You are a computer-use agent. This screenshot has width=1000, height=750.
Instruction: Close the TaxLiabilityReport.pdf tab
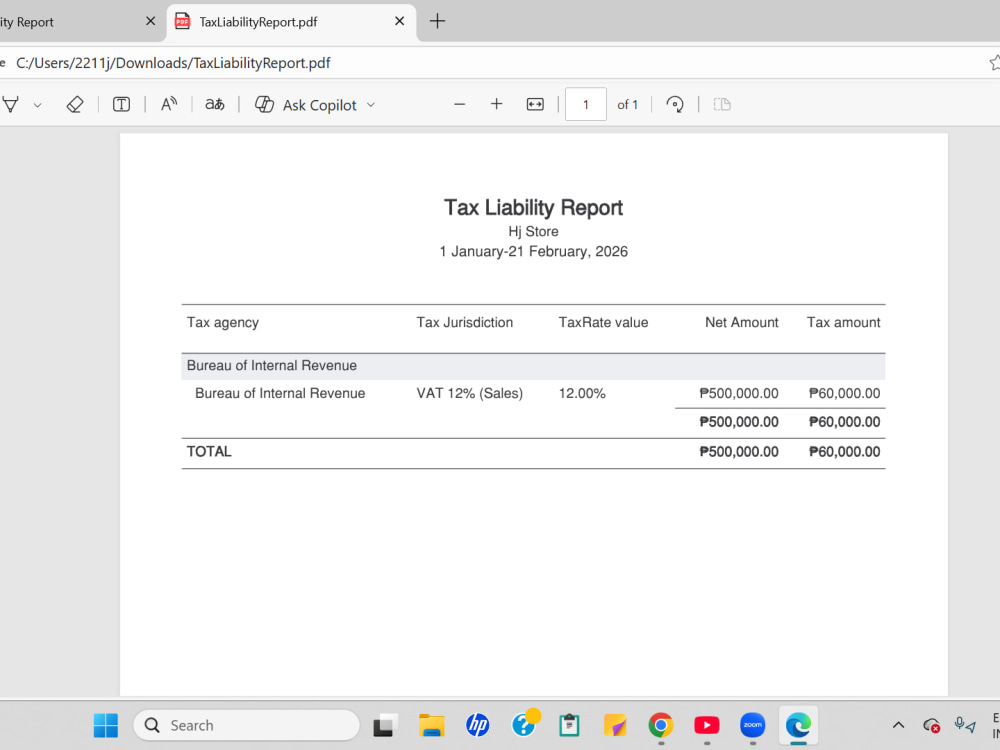point(400,21)
